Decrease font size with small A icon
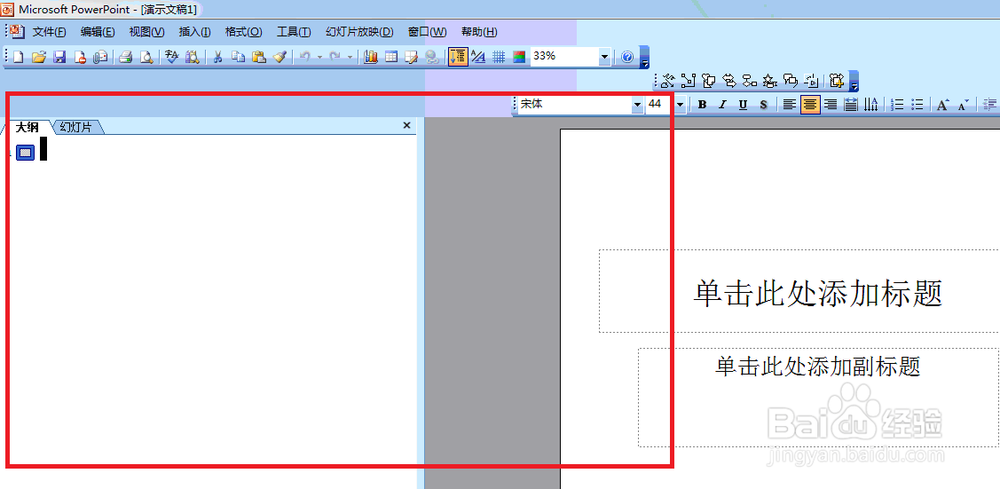This screenshot has width=1000, height=489. [x=963, y=105]
